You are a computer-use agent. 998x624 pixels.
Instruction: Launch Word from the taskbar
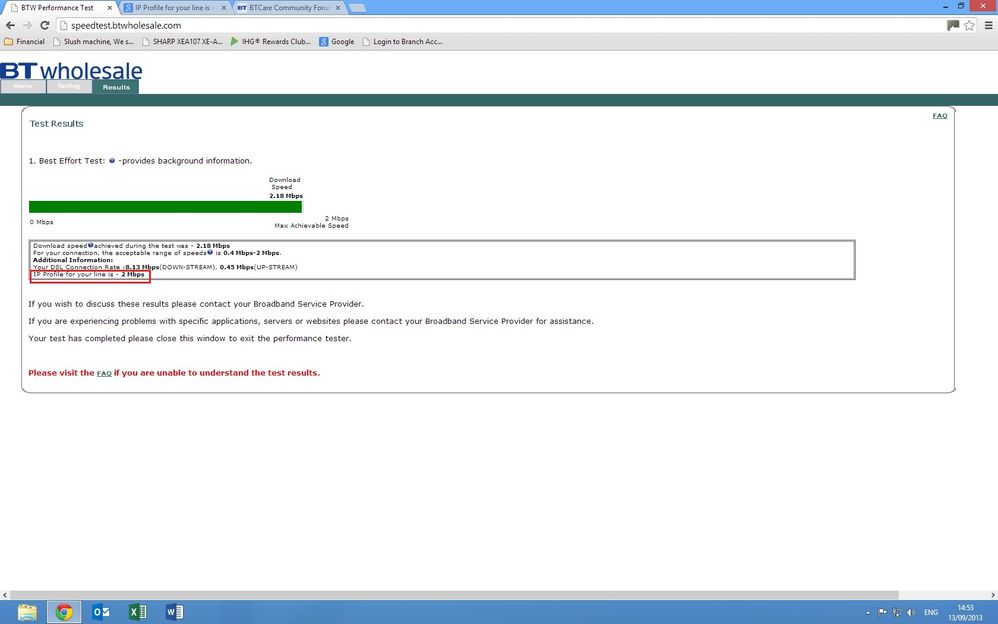pyautogui.click(x=174, y=612)
